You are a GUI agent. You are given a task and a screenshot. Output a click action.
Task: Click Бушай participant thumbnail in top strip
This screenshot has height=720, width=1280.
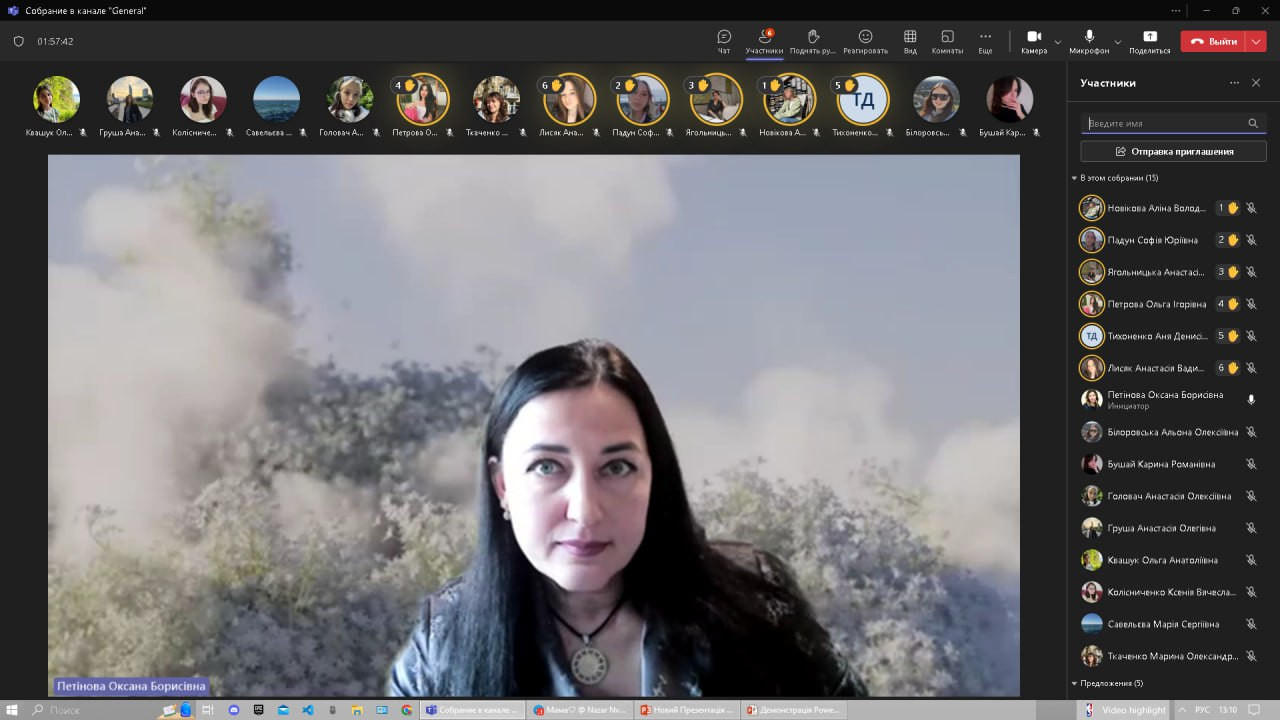[1010, 99]
